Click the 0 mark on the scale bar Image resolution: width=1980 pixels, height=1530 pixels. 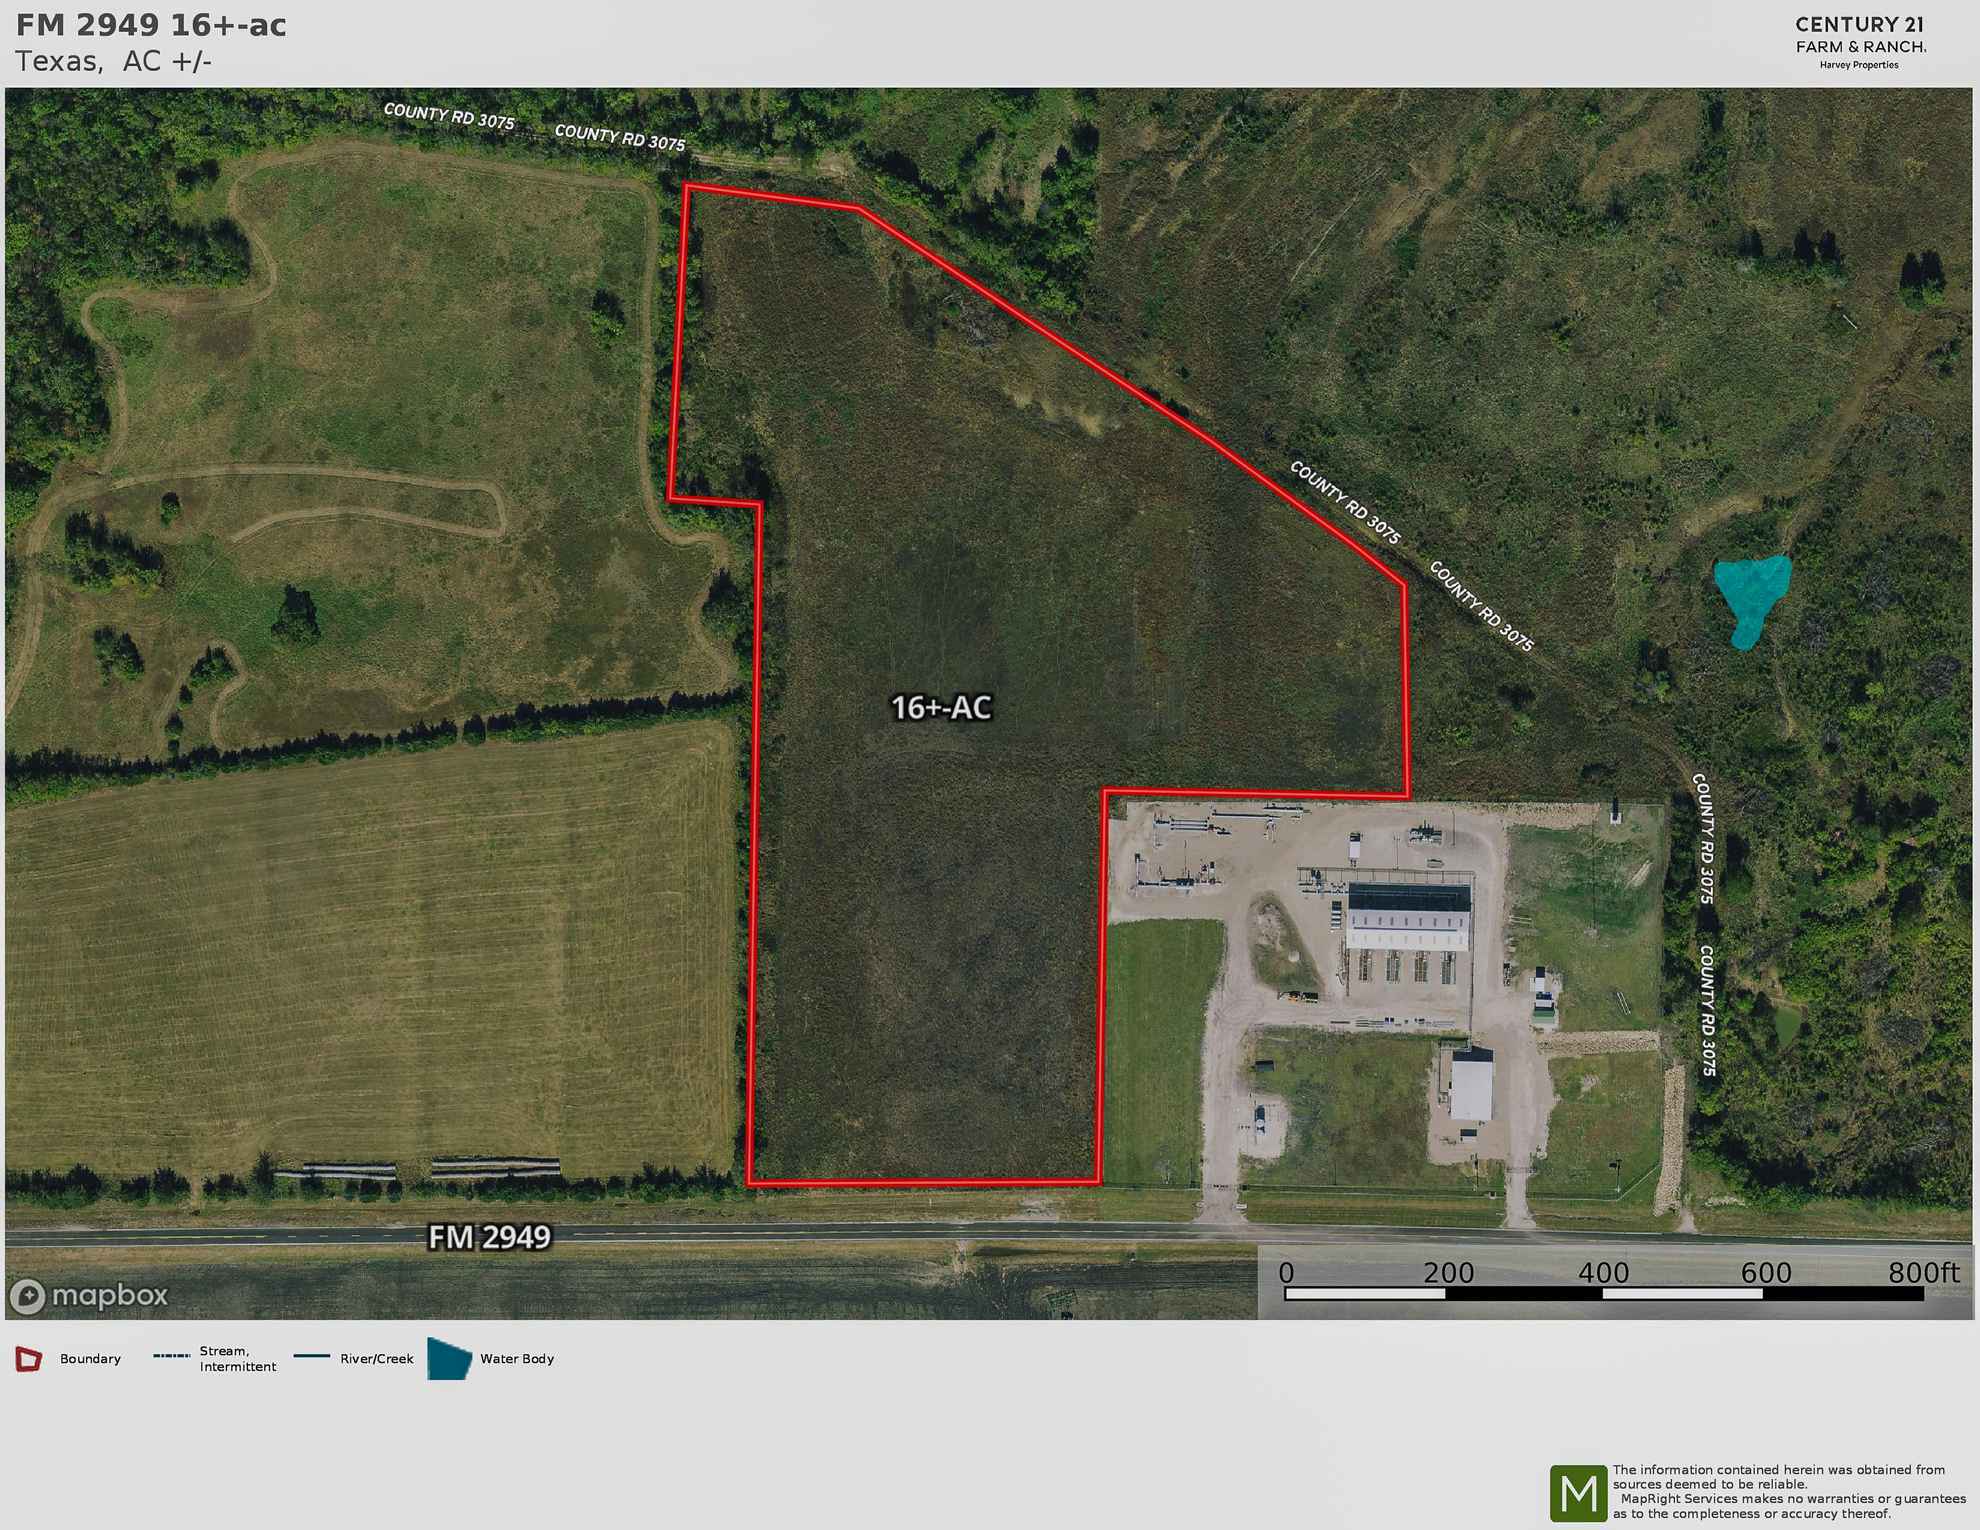[x=1286, y=1272]
